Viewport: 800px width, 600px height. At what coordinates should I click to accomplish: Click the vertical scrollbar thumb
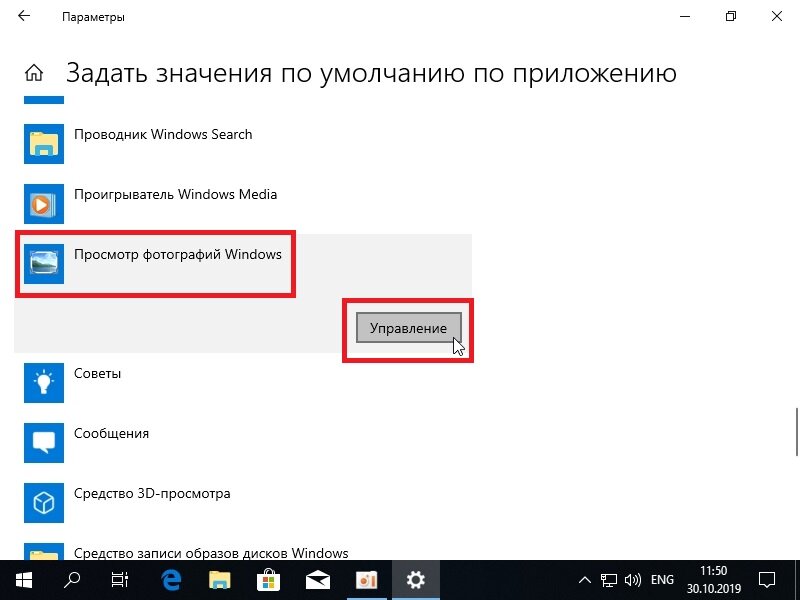point(796,432)
